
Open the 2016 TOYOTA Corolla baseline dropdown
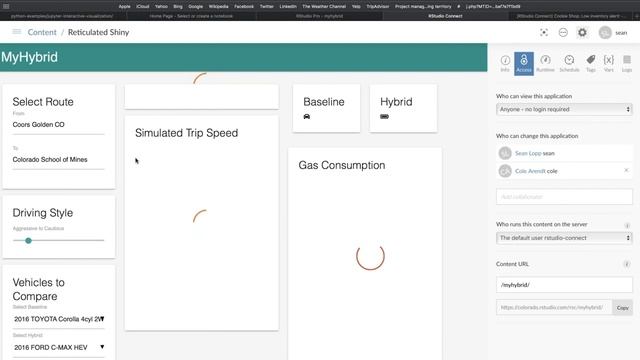pos(58,319)
